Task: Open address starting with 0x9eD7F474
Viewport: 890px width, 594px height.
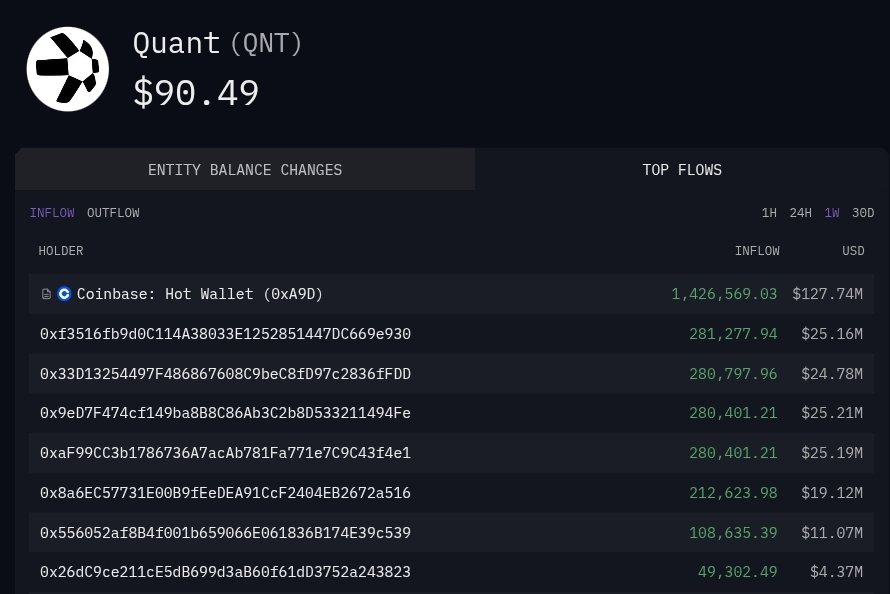Action: click(x=225, y=413)
